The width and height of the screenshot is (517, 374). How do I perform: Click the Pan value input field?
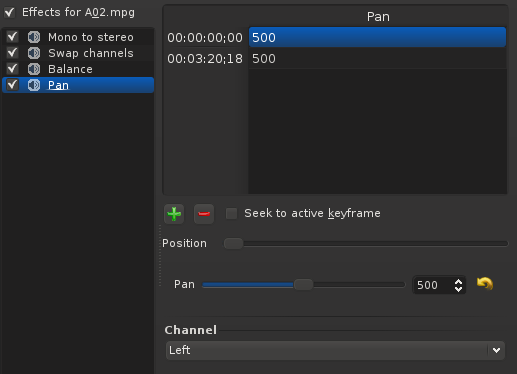(x=433, y=285)
